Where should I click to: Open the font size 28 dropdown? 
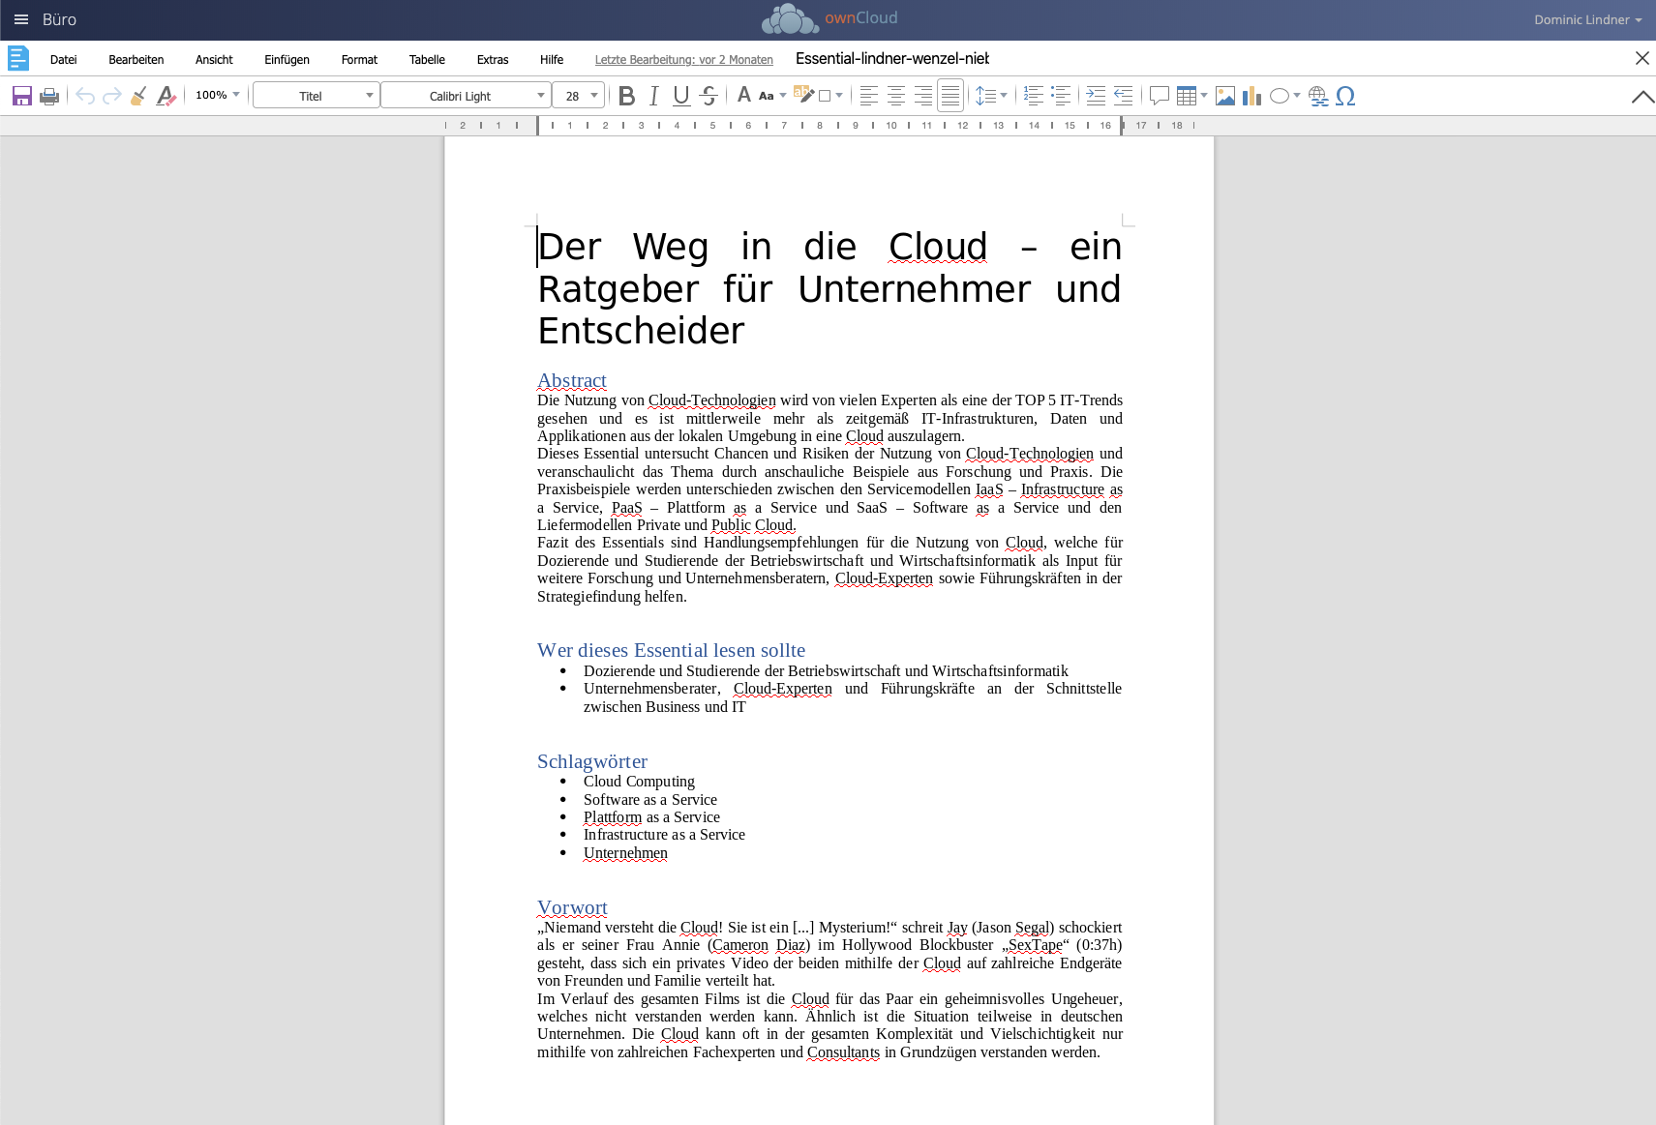(x=579, y=96)
